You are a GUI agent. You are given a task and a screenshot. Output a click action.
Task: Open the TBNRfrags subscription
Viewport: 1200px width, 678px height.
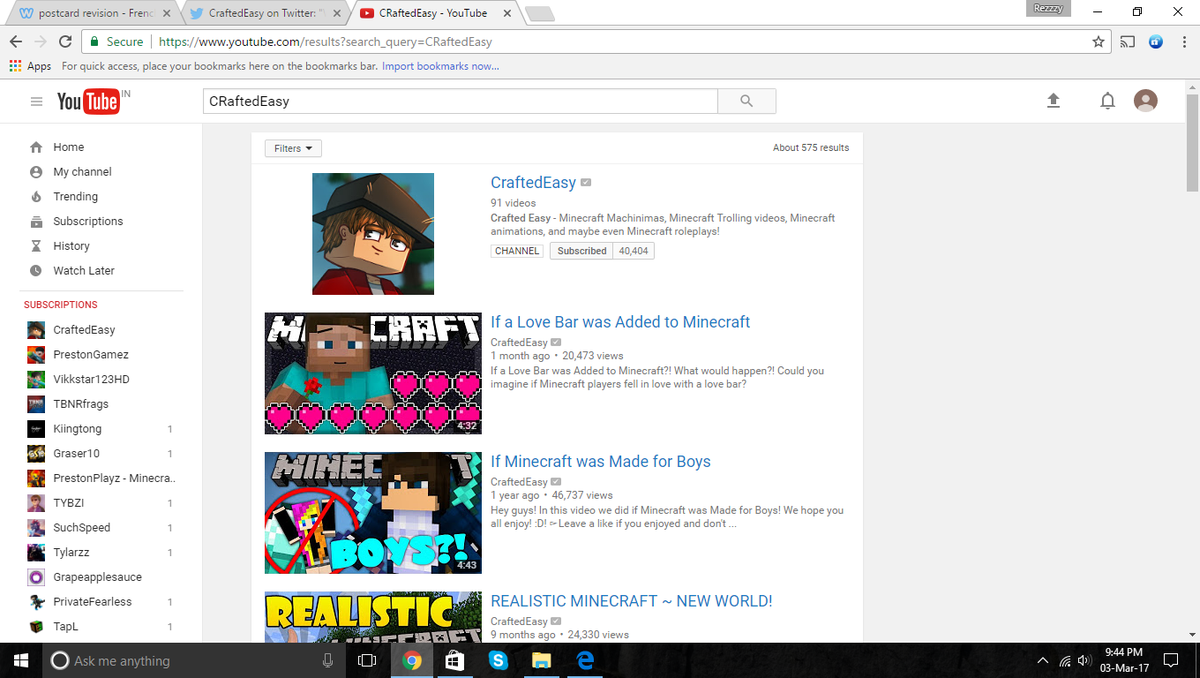[x=81, y=404]
